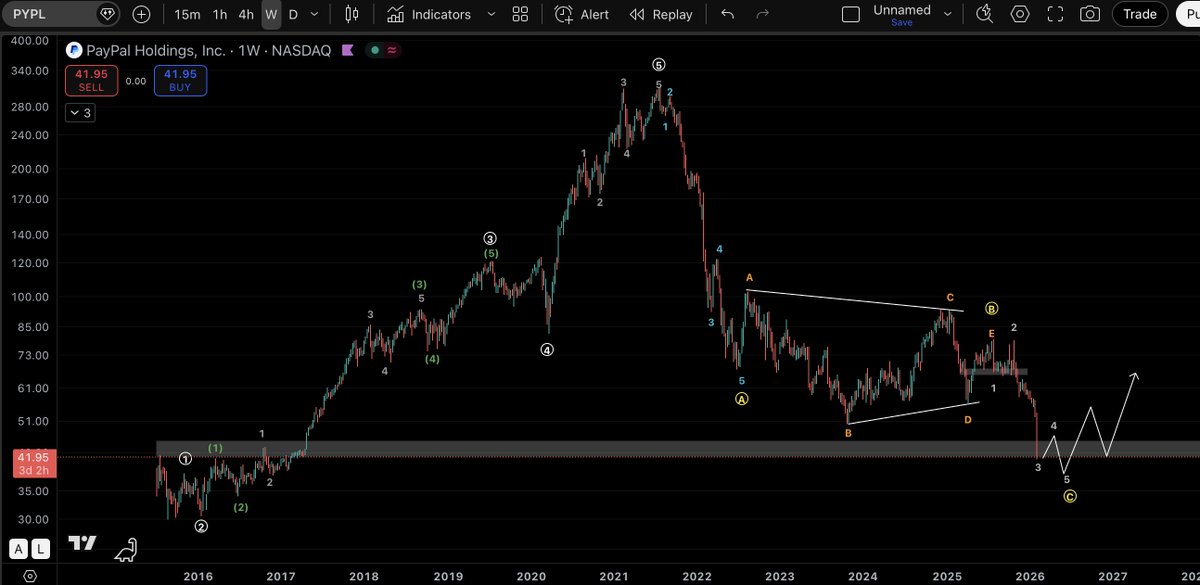Open the indicator templates grid icon
The height and width of the screenshot is (585, 1200).
coord(520,14)
